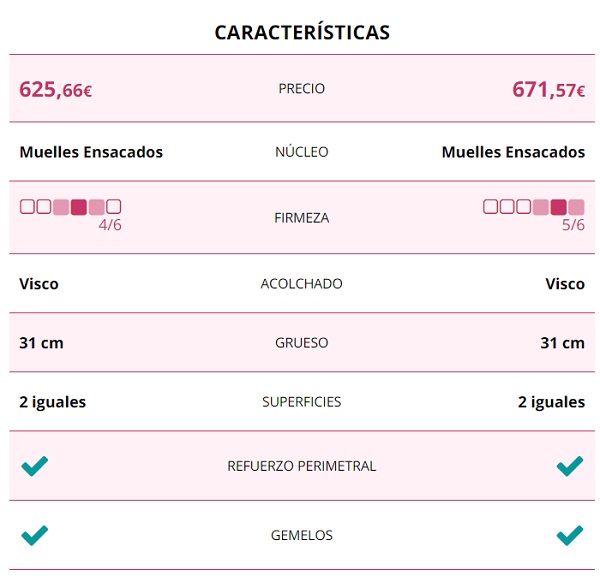Viewport: 600px width, 582px height.
Task: Click left Refuerzo Perimetral checkmark icon
Action: (34, 465)
